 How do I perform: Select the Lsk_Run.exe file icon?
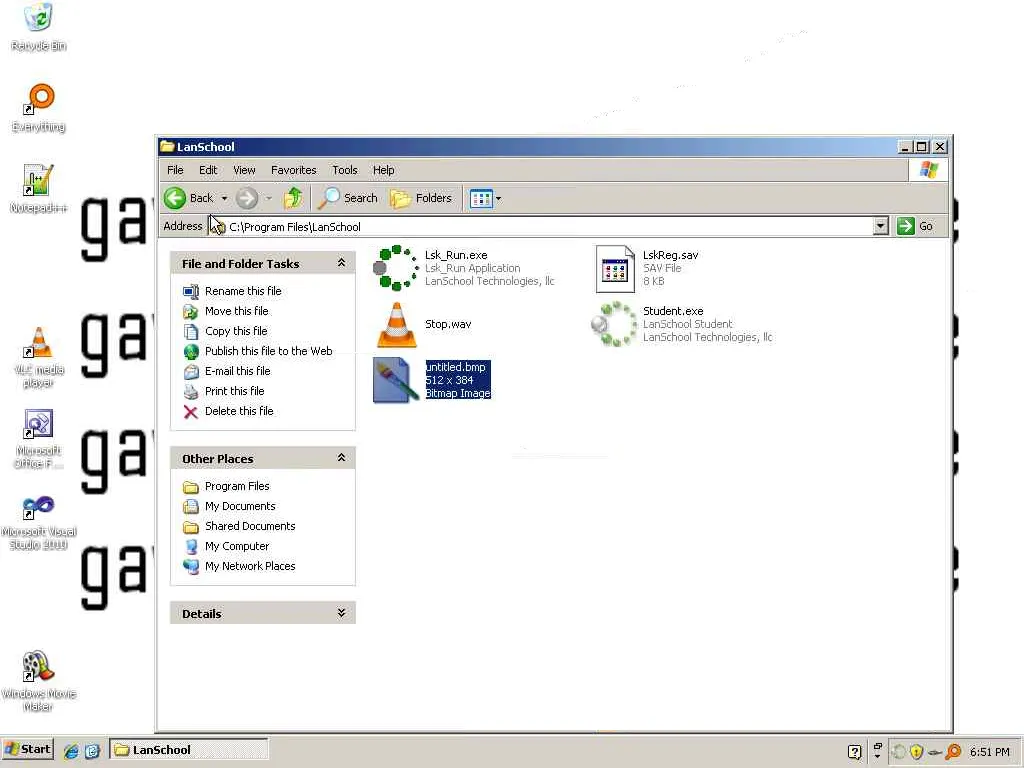point(396,268)
